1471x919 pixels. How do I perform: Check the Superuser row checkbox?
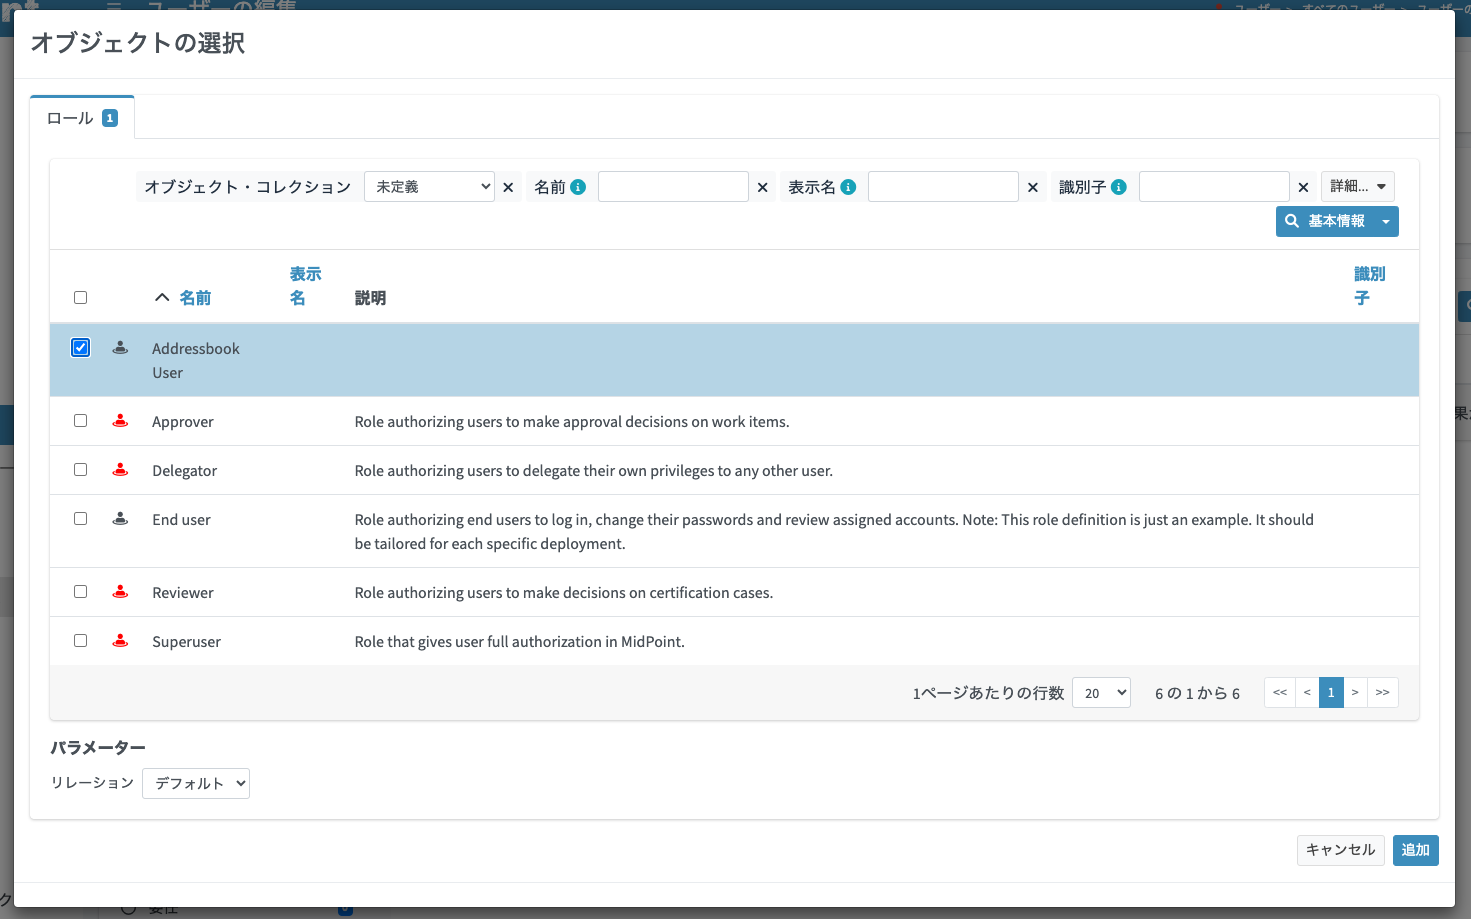click(x=80, y=640)
